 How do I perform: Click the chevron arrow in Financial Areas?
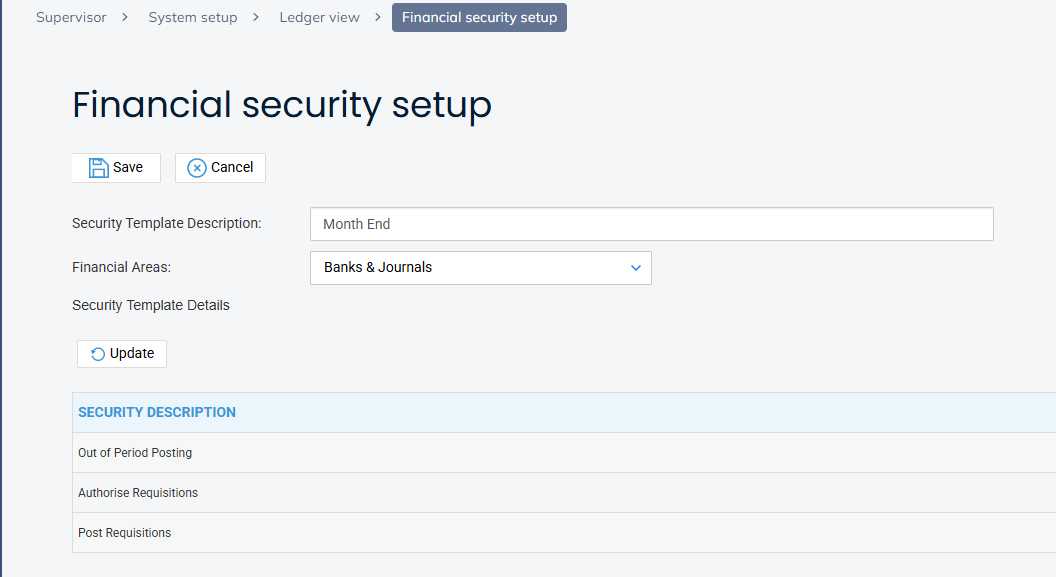[x=635, y=268]
